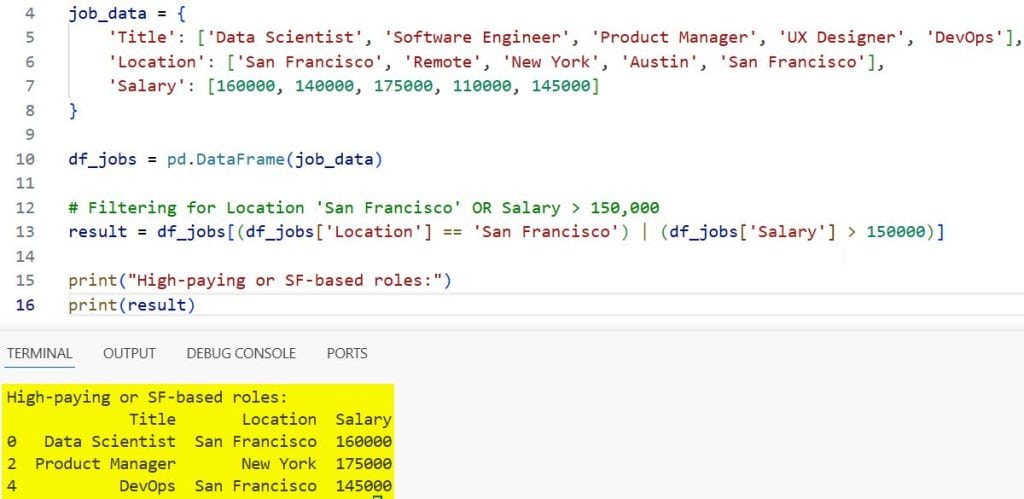
Task: Click the "High-paying or SF-based roles:" string on line 15
Action: coord(285,281)
